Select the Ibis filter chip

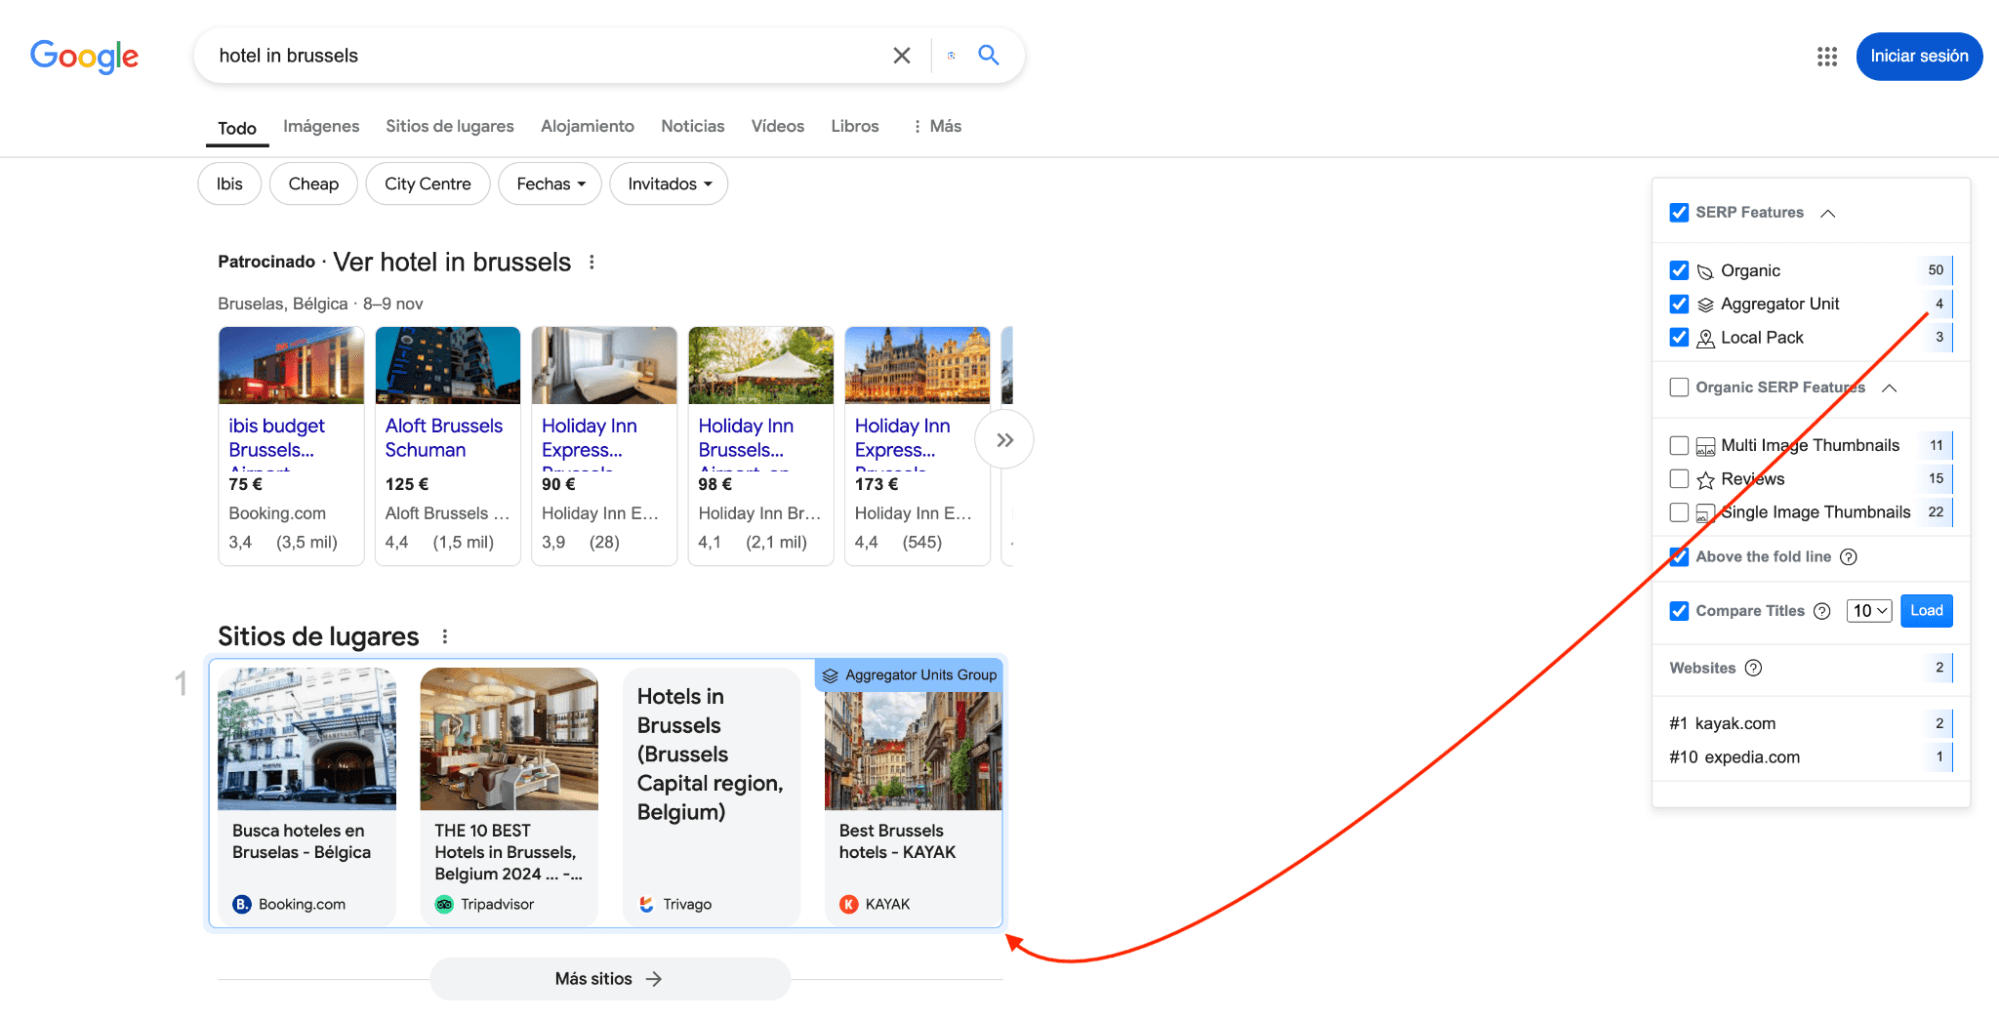[229, 184]
